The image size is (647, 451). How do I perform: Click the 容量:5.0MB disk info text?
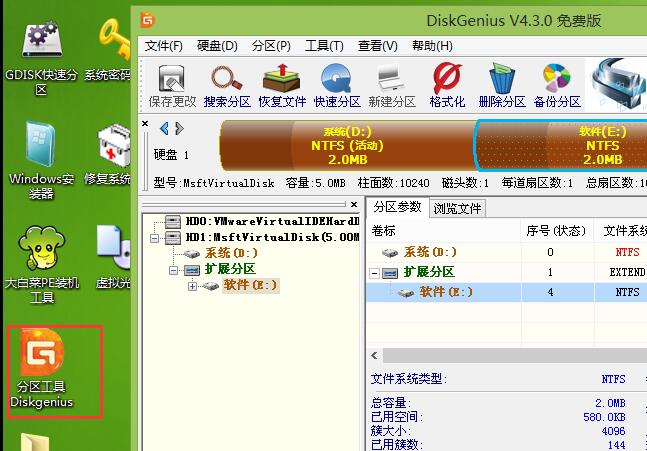click(x=316, y=183)
